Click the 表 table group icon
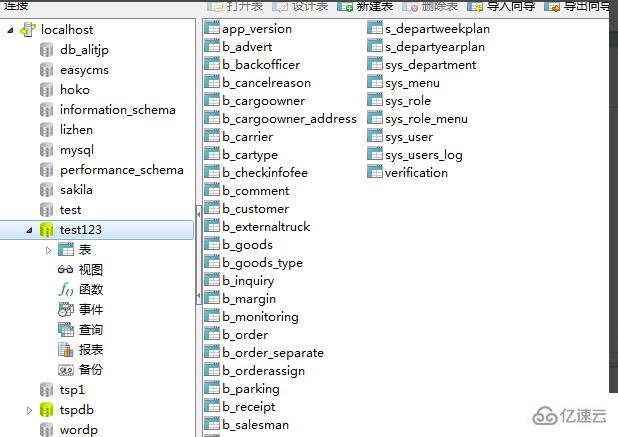This screenshot has height=437, width=618. point(66,250)
